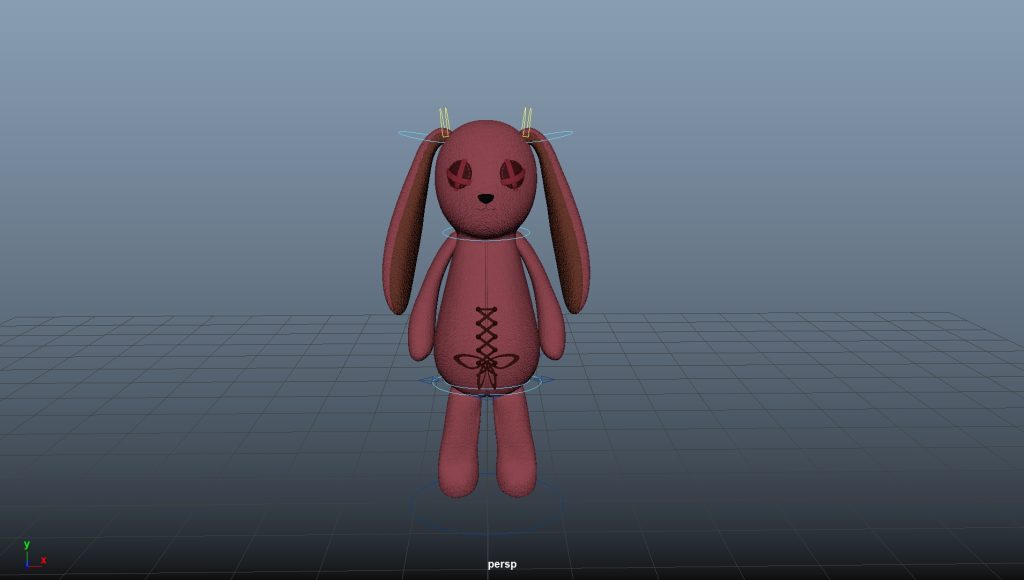Image resolution: width=1024 pixels, height=580 pixels.
Task: Click the XYZ axis indicator
Action: pos(34,555)
